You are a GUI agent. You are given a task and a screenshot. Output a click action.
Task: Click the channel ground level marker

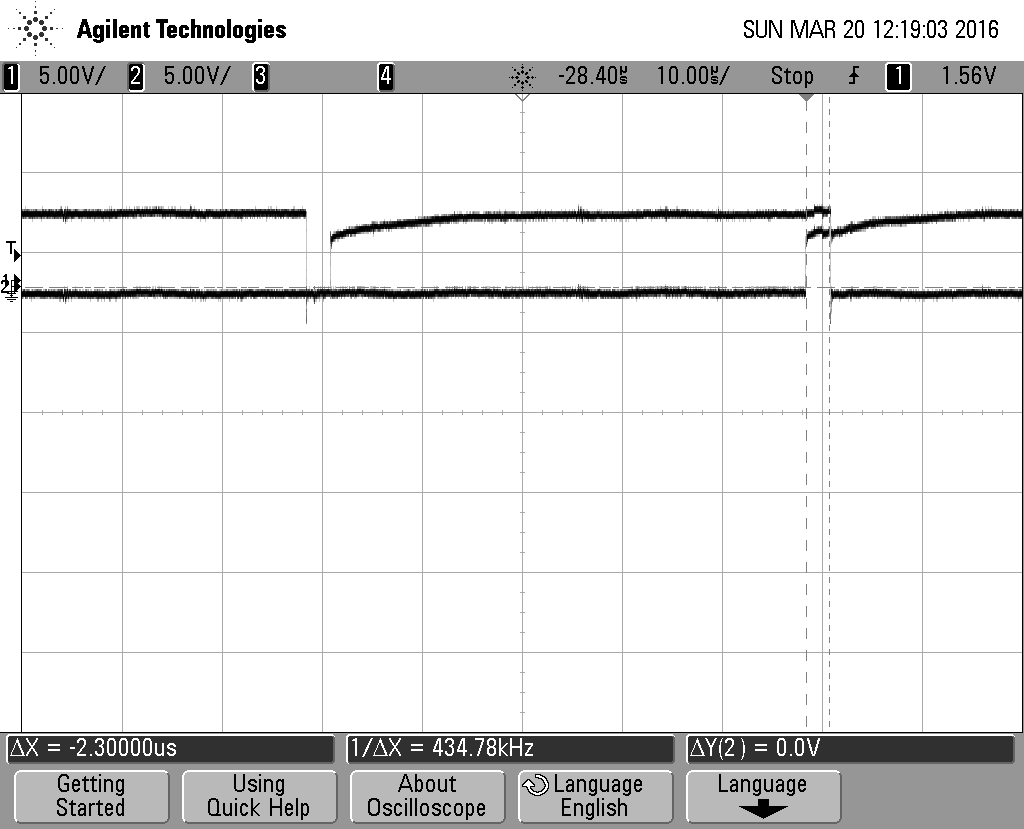point(11,287)
